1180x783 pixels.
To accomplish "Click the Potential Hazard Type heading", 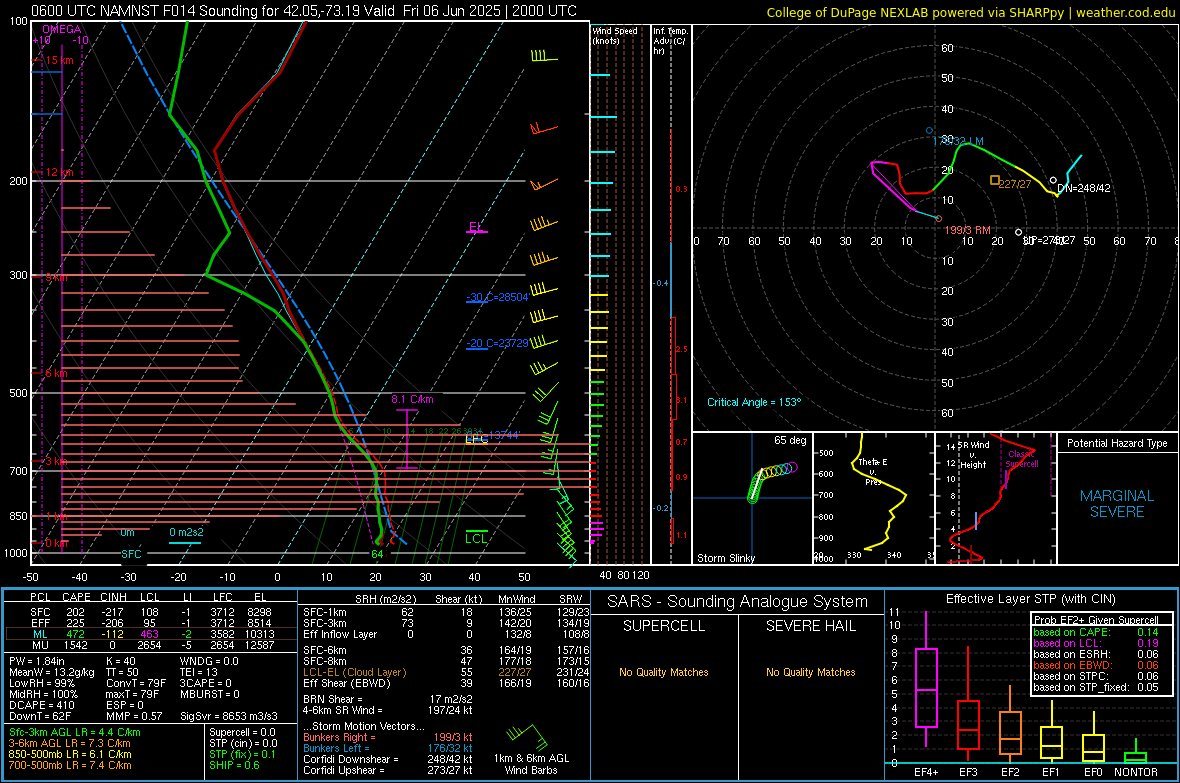I will [x=1118, y=443].
